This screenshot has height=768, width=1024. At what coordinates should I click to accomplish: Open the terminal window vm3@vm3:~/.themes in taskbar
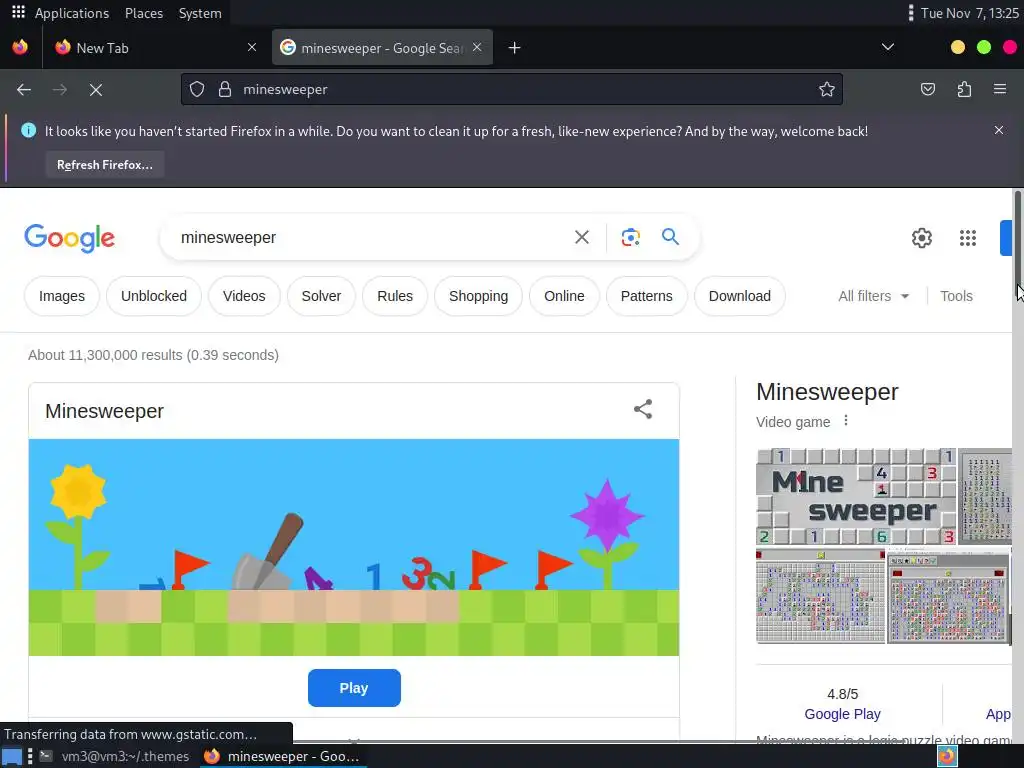115,756
